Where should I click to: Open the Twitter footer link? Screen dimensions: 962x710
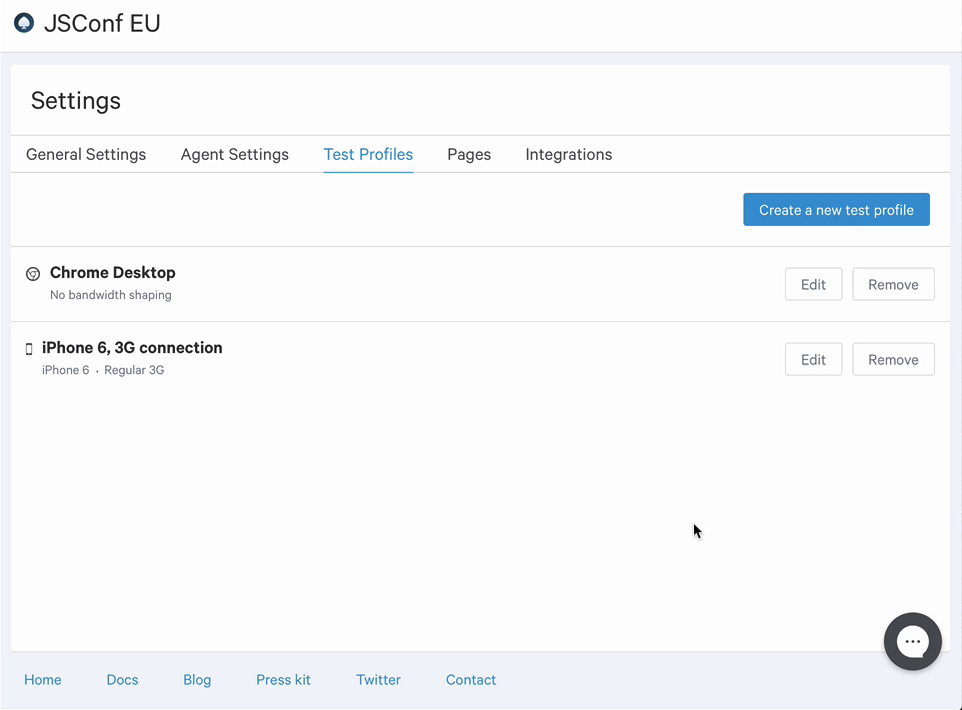pos(378,679)
